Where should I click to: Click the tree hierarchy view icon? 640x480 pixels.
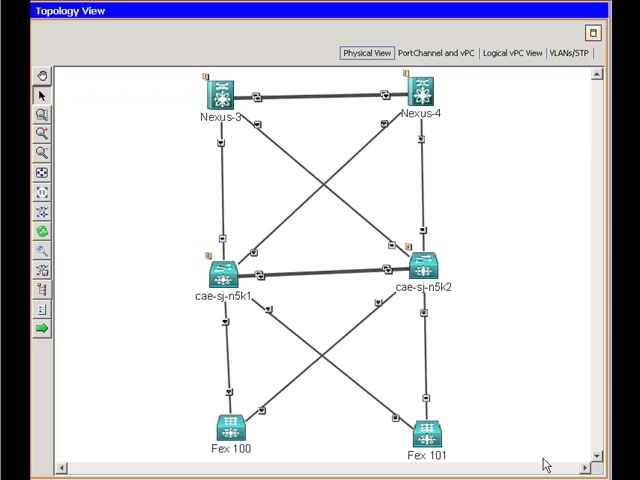(x=42, y=289)
